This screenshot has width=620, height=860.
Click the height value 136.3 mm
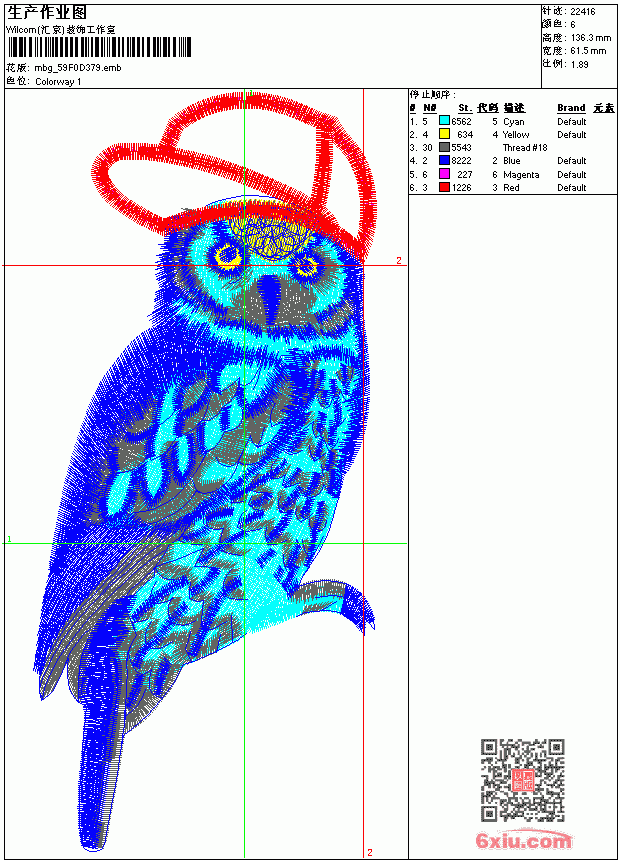pyautogui.click(x=590, y=38)
